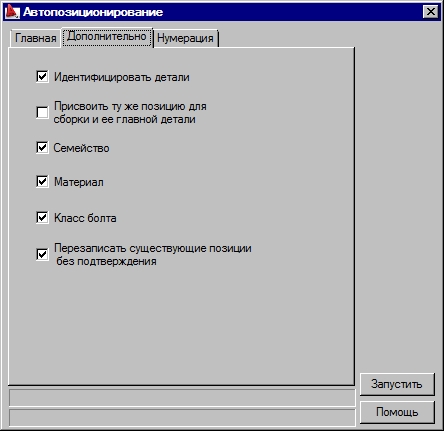
Task: Click the lower empty status field
Action: 182,418
